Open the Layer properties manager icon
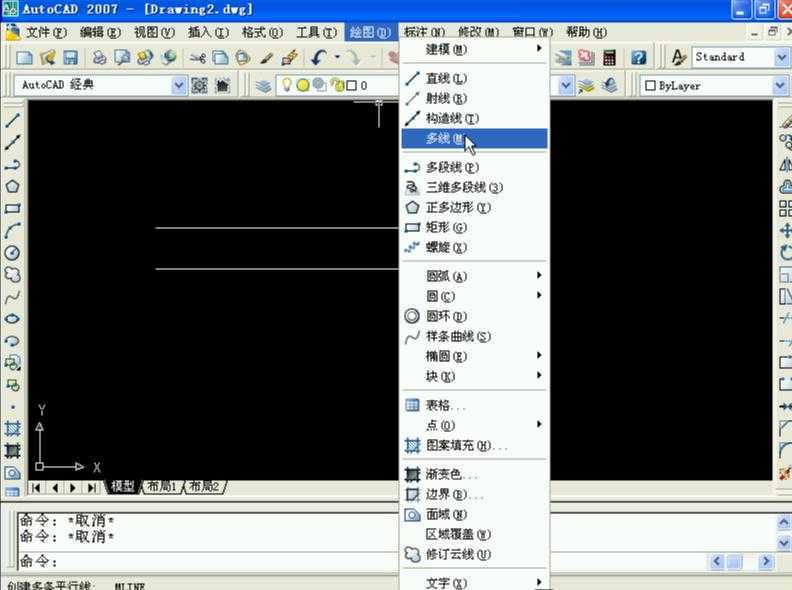 click(263, 86)
